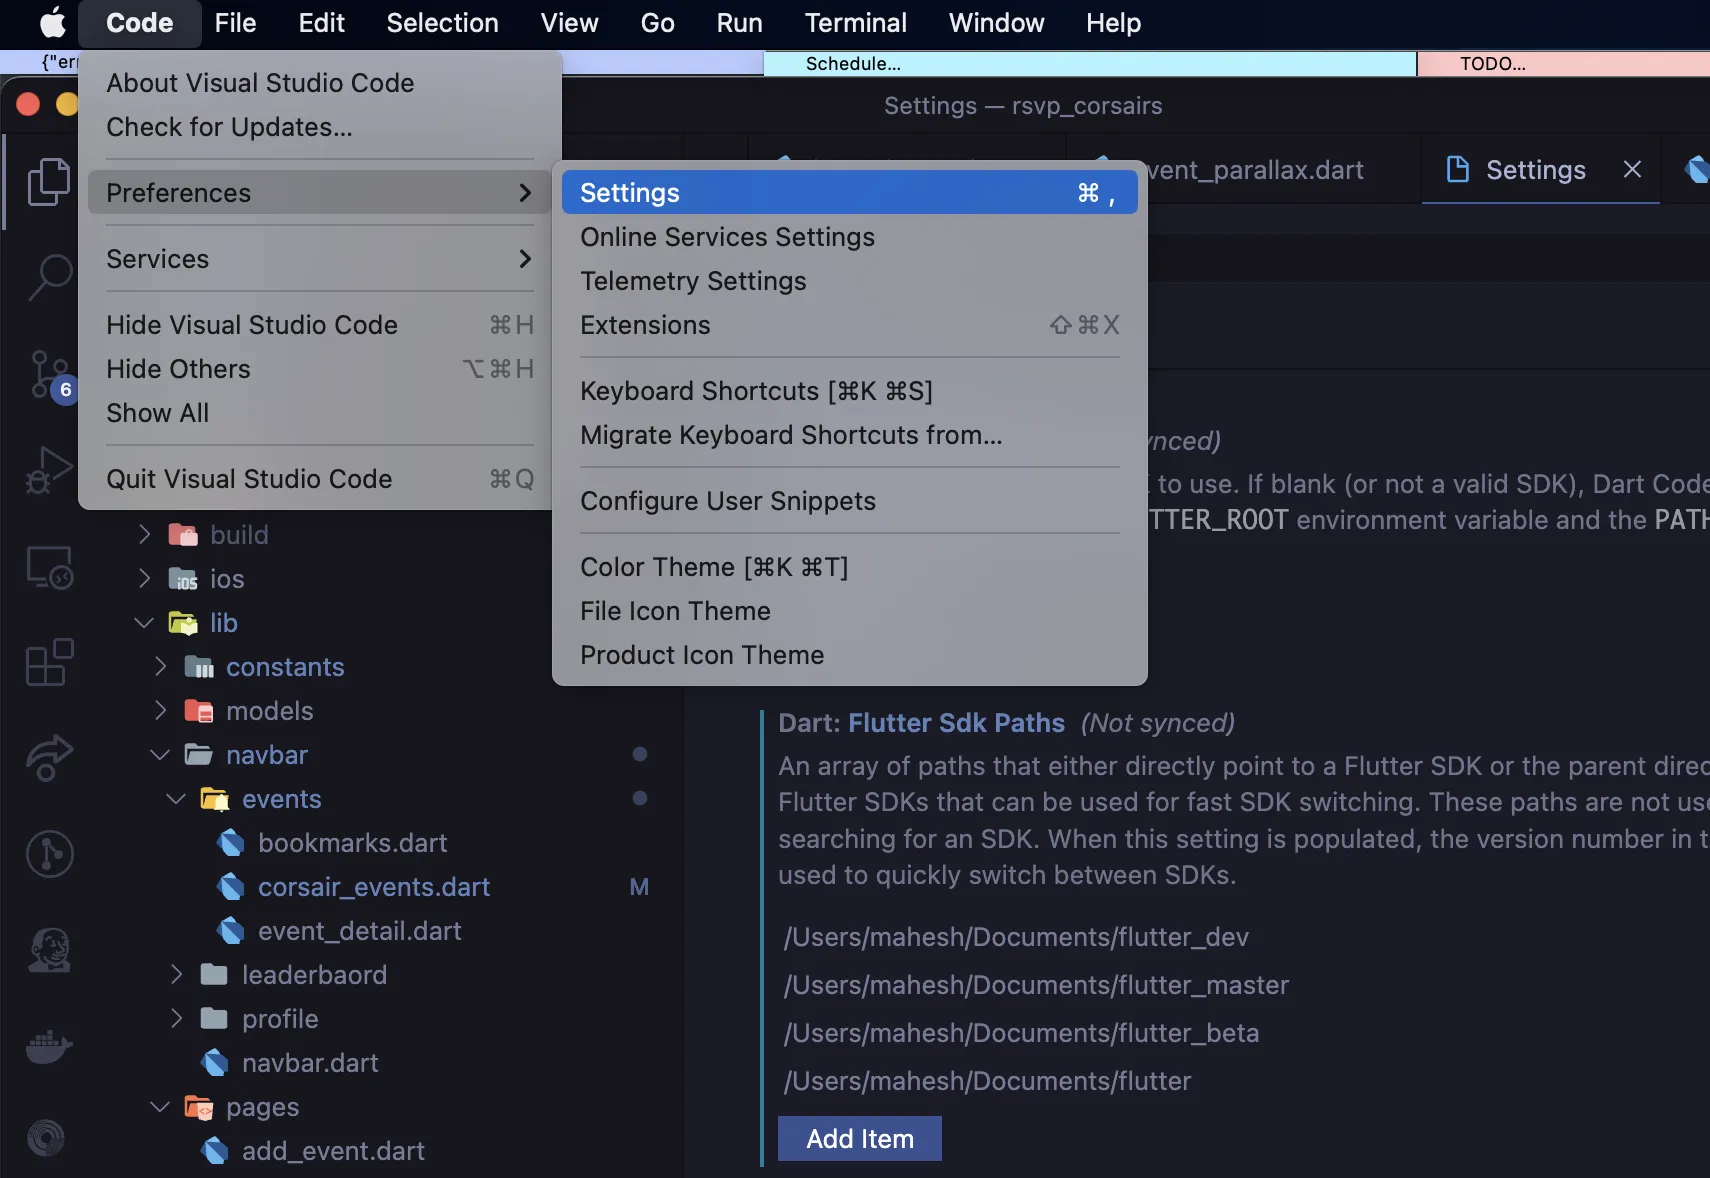Open the Extensions view in the activity bar
Viewport: 1710px width, 1178px height.
(x=49, y=662)
